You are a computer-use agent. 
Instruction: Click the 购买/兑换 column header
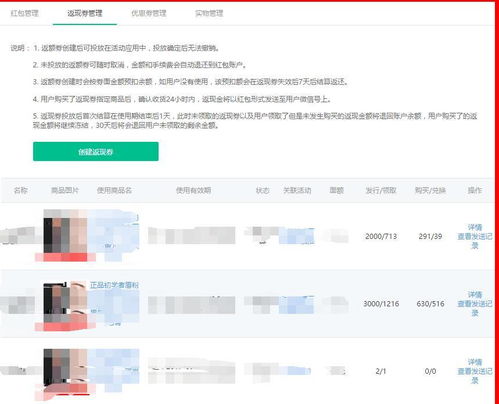pos(430,190)
